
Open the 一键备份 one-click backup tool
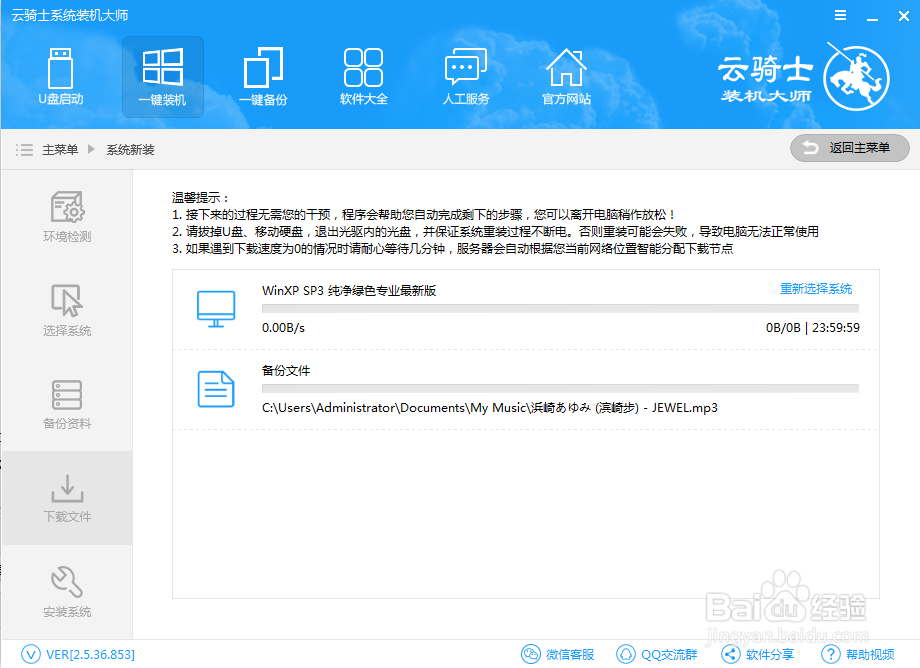pyautogui.click(x=262, y=77)
